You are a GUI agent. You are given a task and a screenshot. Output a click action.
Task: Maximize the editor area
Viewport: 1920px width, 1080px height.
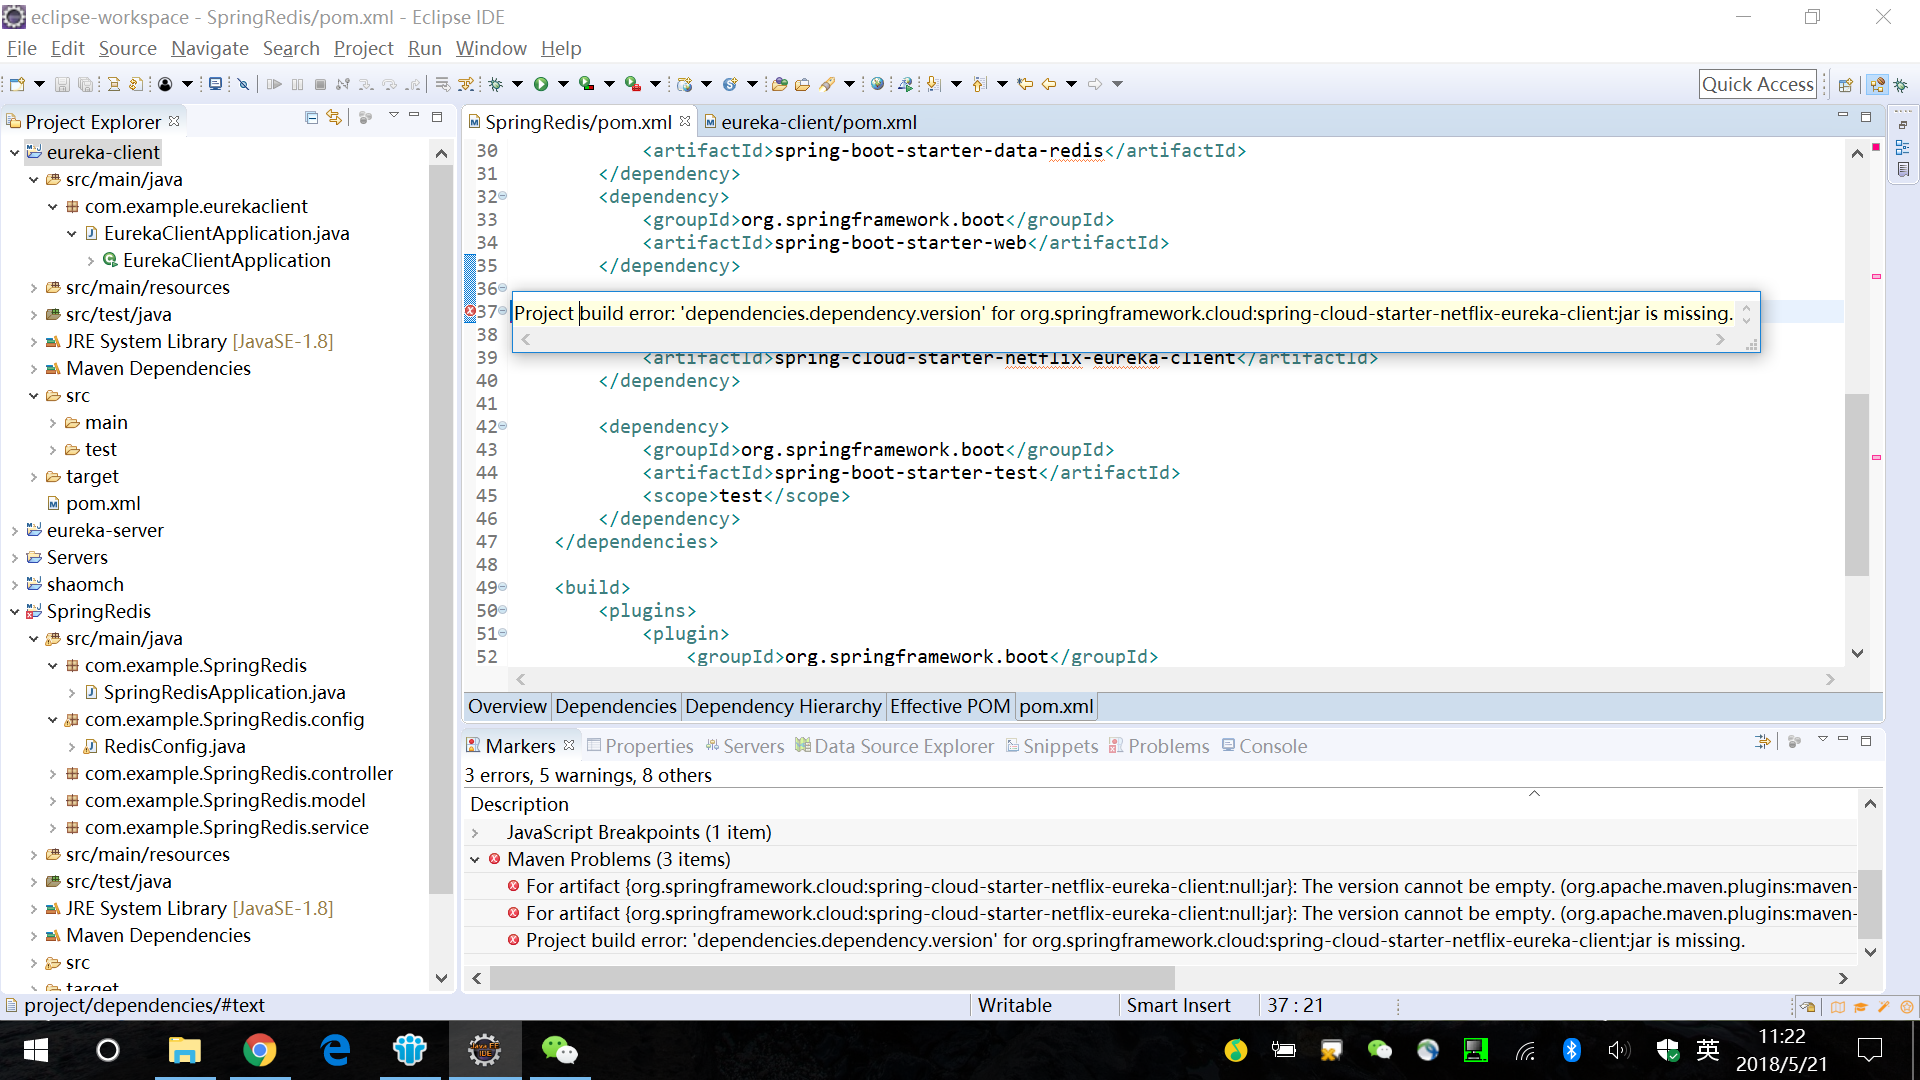[1866, 118]
